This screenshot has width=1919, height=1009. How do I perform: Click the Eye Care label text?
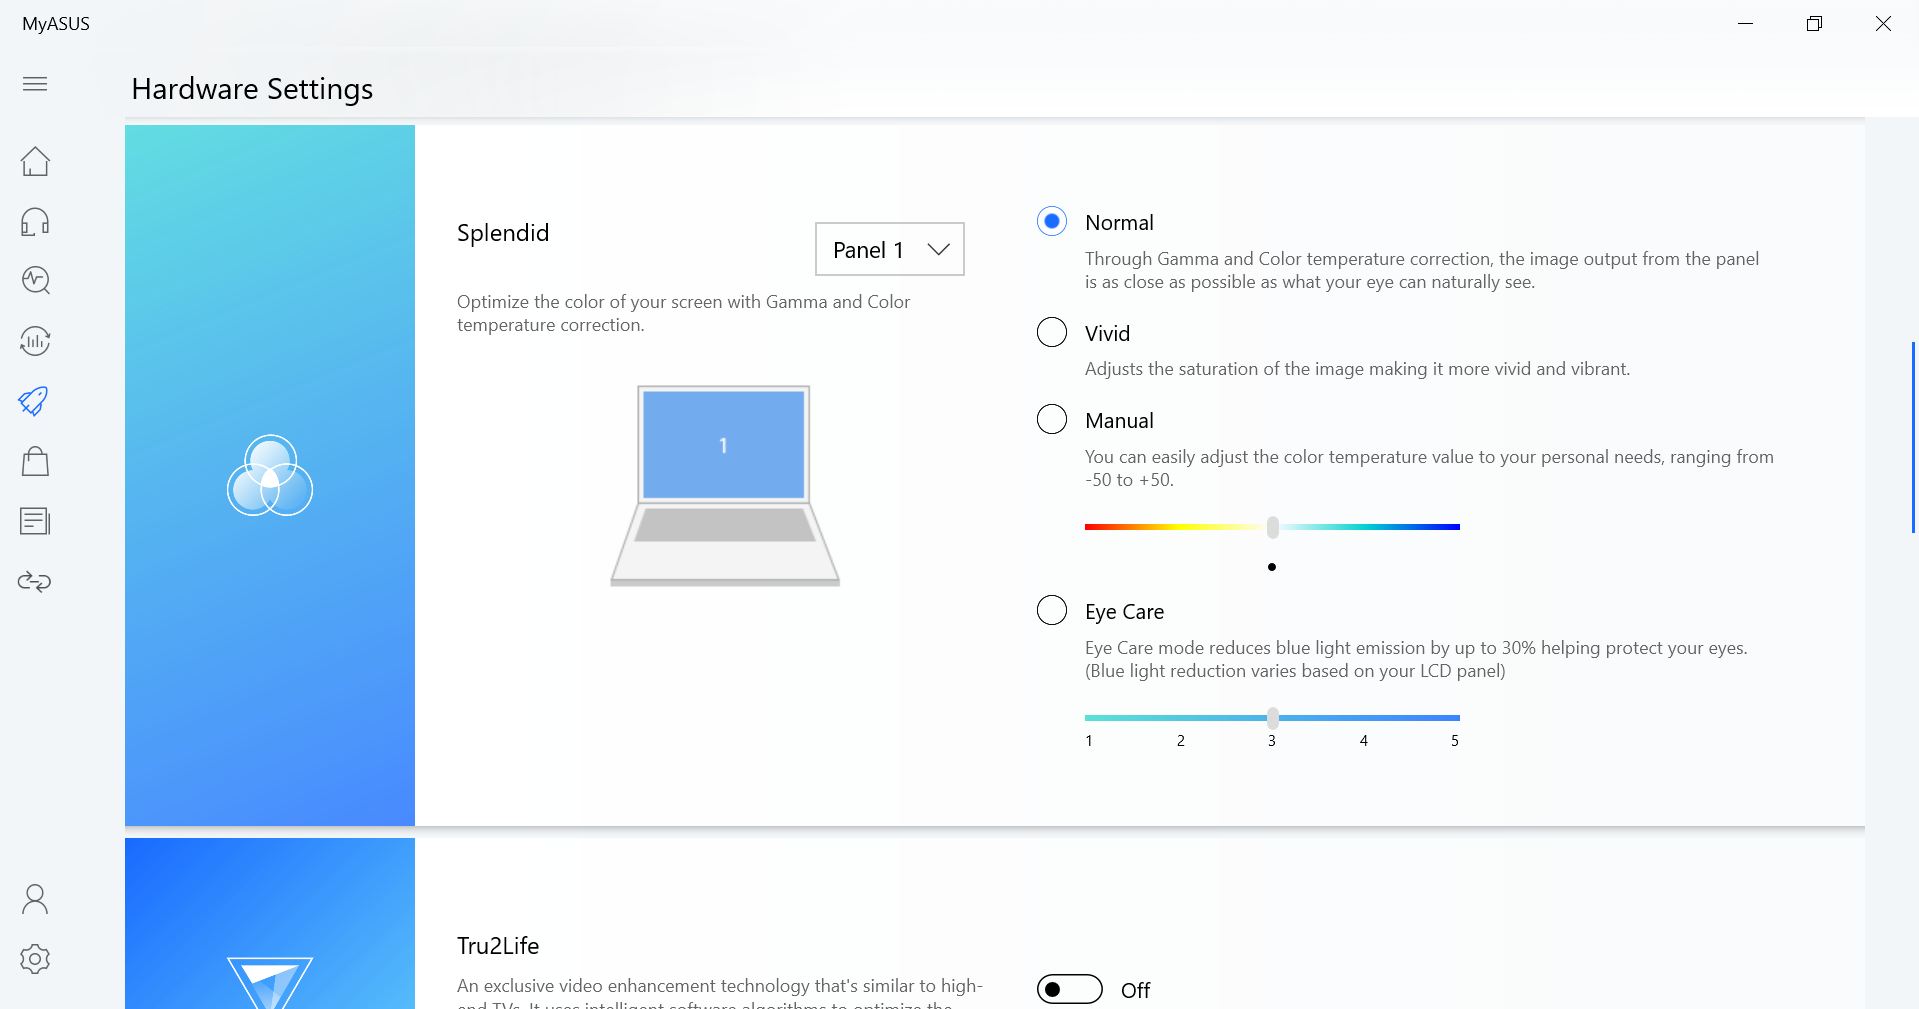coord(1124,611)
